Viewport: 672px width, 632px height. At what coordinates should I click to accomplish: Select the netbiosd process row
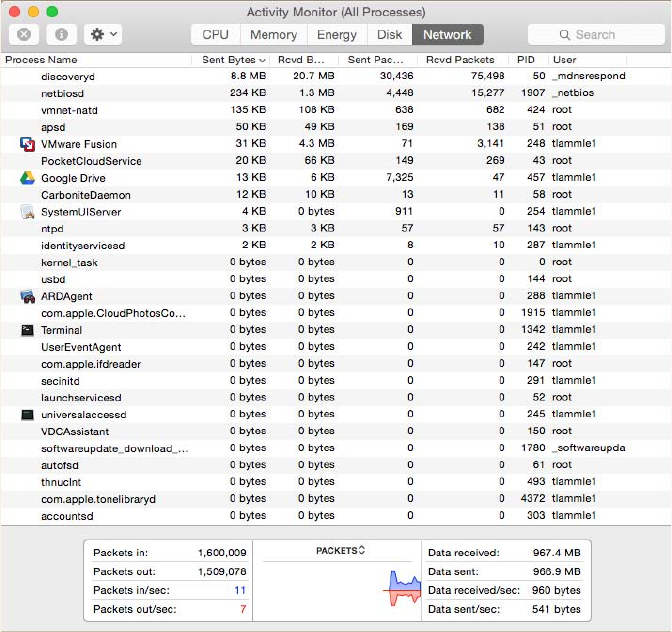(336, 93)
